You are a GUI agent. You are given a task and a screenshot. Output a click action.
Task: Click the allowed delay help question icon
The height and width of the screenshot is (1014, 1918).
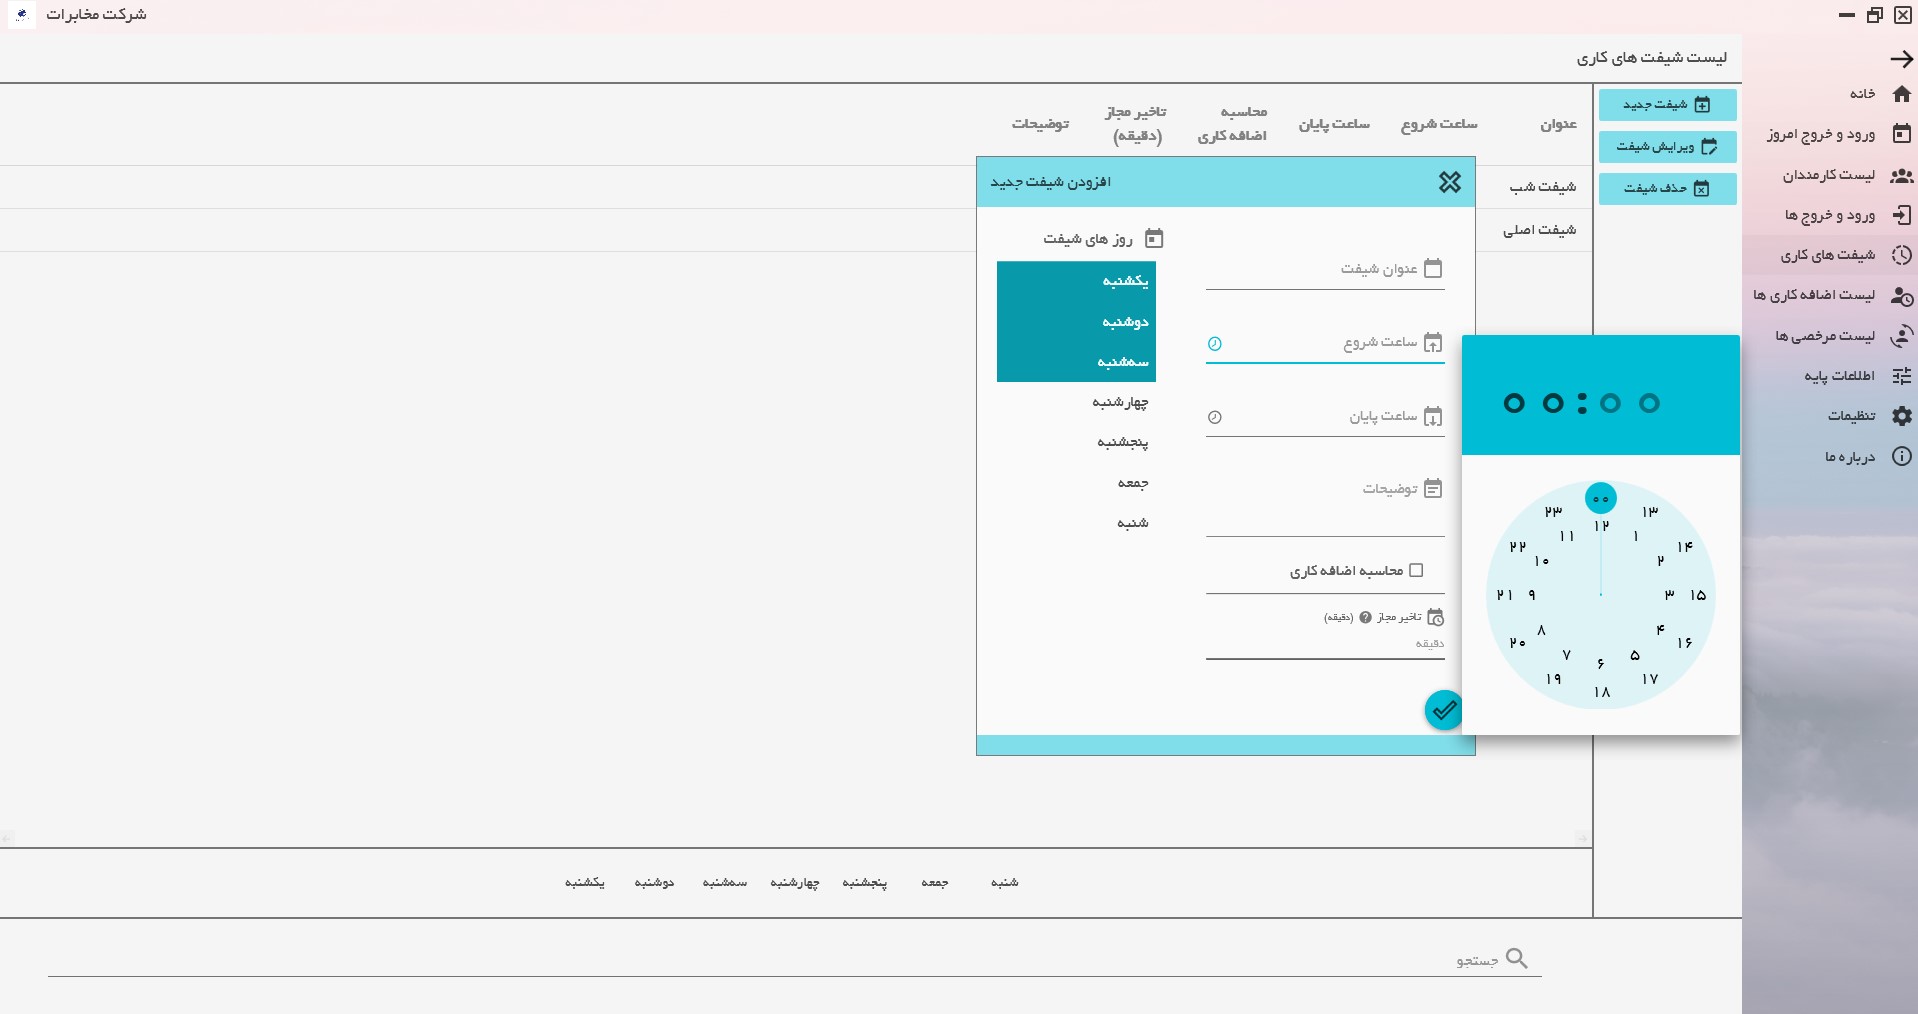(1365, 618)
